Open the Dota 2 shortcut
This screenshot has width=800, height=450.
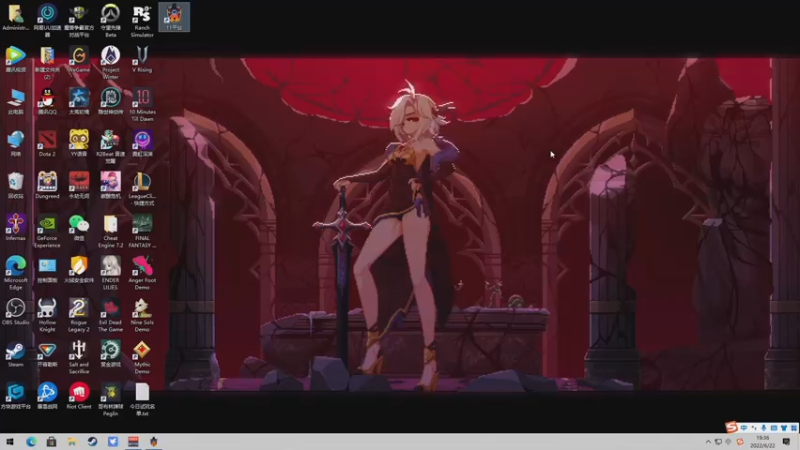click(47, 143)
